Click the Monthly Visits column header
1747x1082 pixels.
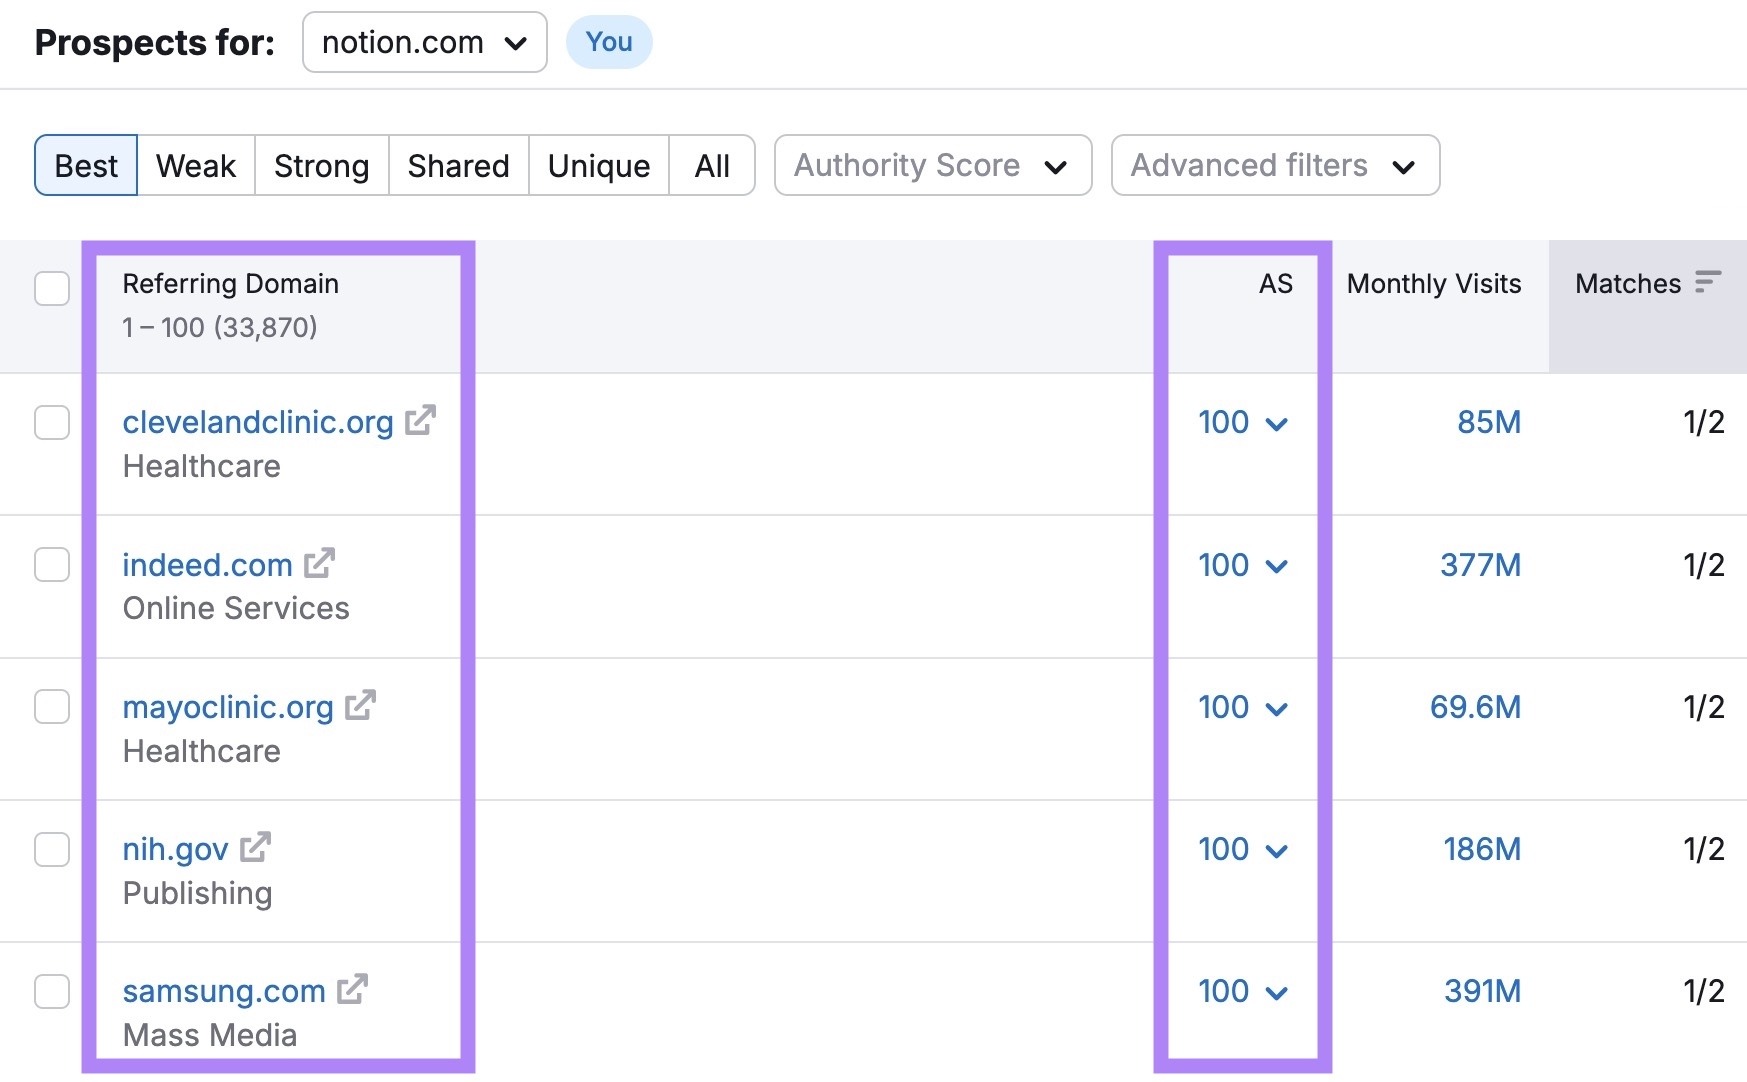[x=1434, y=284]
